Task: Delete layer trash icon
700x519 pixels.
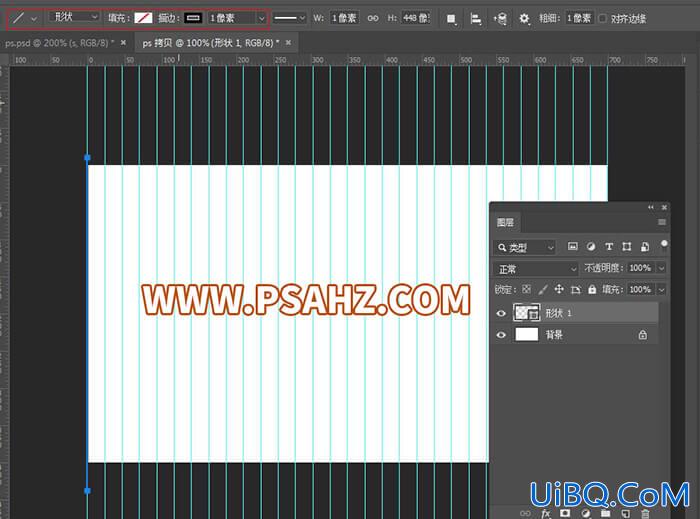Action: [645, 513]
